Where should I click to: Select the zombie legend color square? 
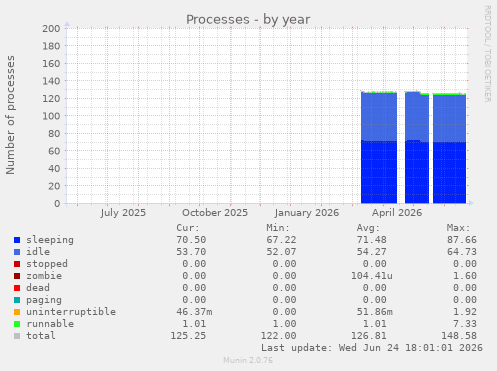(x=17, y=276)
